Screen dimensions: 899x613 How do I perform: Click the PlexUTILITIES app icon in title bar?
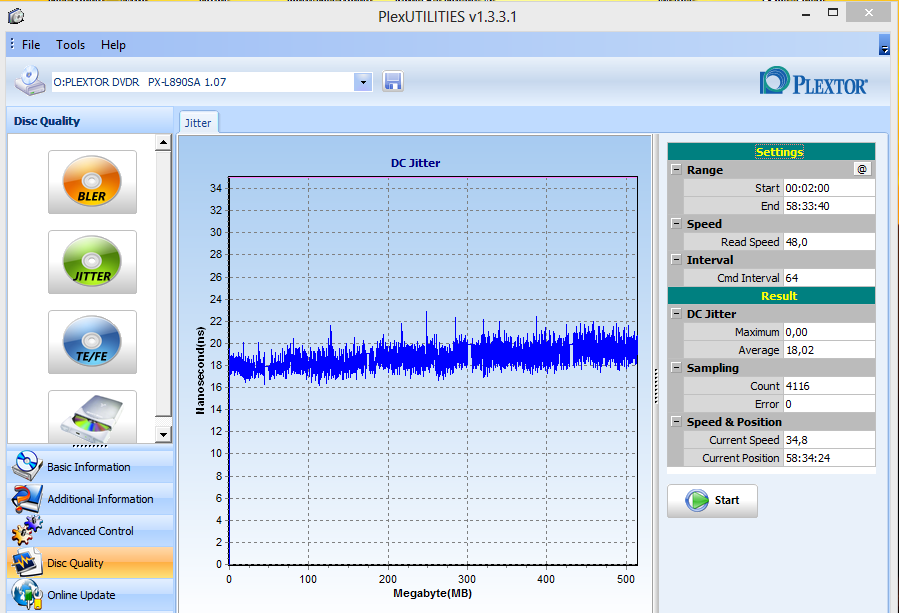click(x=16, y=16)
